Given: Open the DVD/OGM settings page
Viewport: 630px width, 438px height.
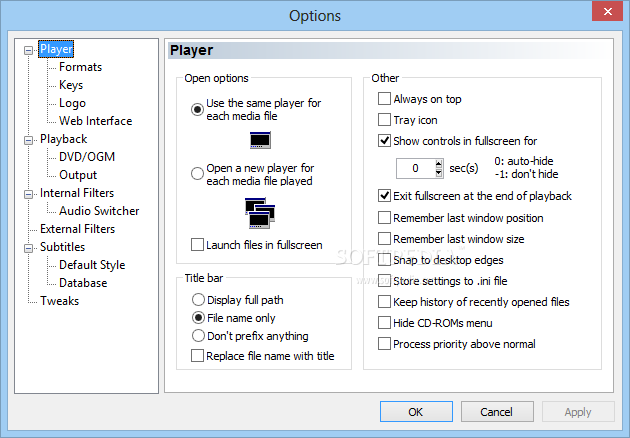Looking at the screenshot, I should (87, 157).
